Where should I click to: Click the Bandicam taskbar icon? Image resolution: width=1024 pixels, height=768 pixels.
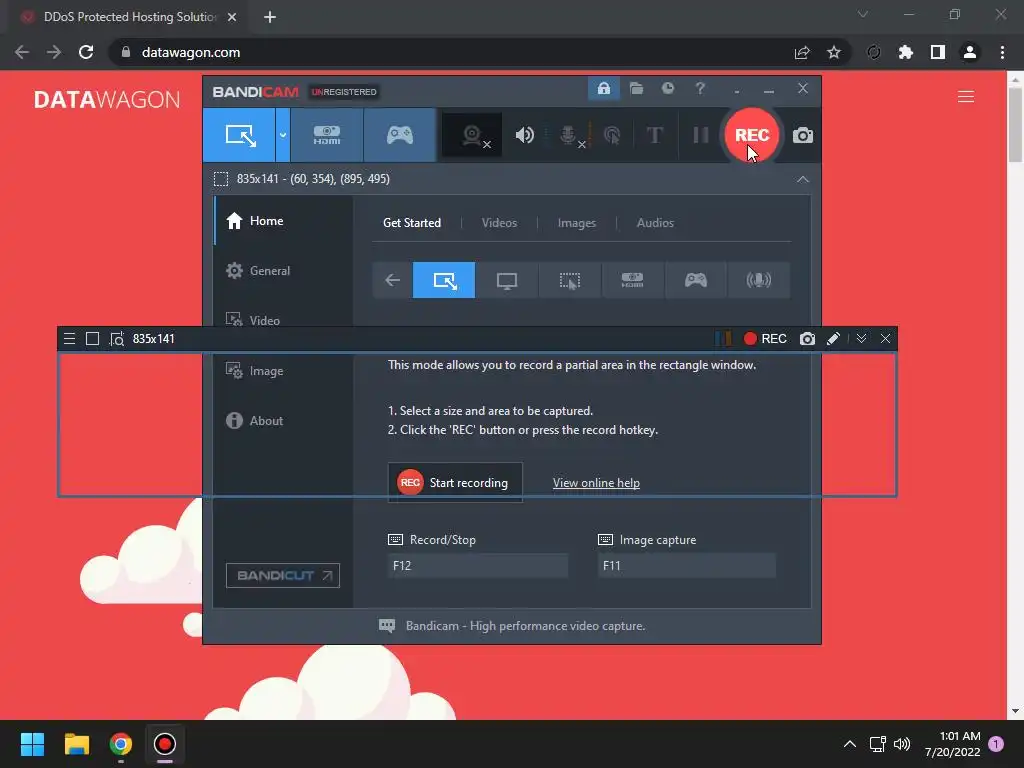[x=165, y=744]
